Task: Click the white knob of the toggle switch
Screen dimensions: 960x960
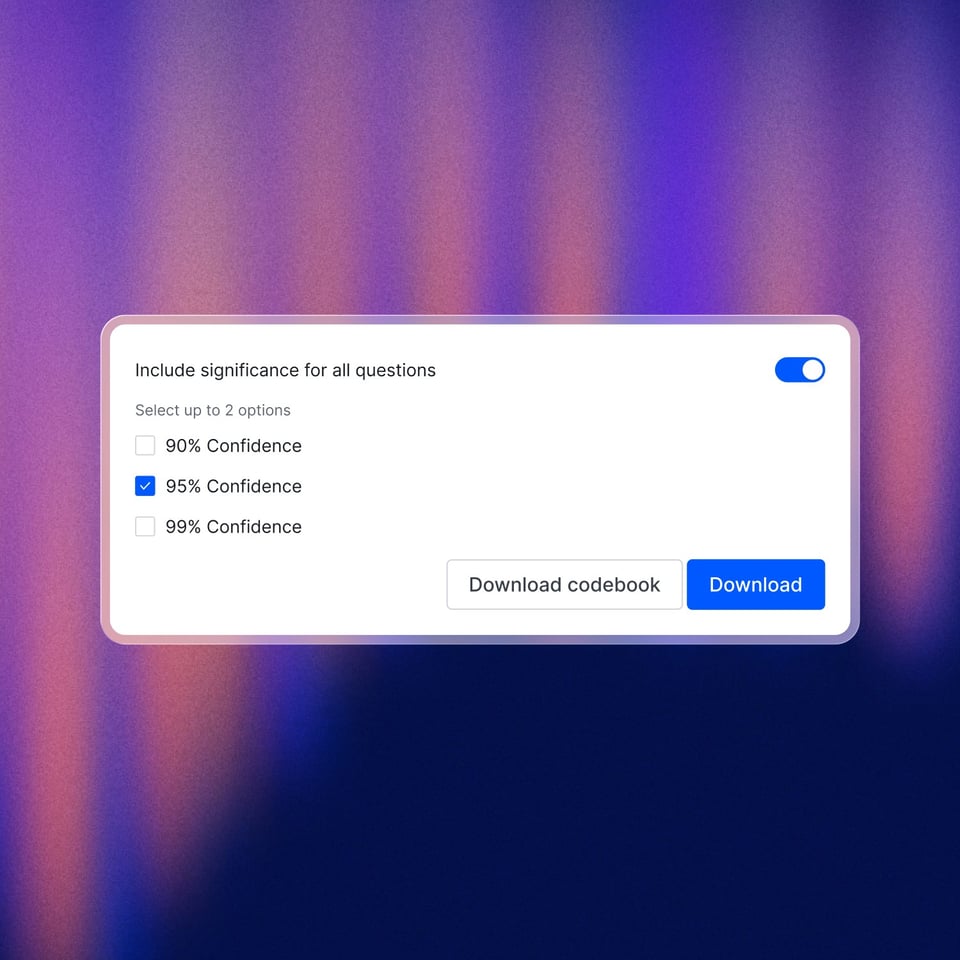Action: pyautogui.click(x=812, y=370)
